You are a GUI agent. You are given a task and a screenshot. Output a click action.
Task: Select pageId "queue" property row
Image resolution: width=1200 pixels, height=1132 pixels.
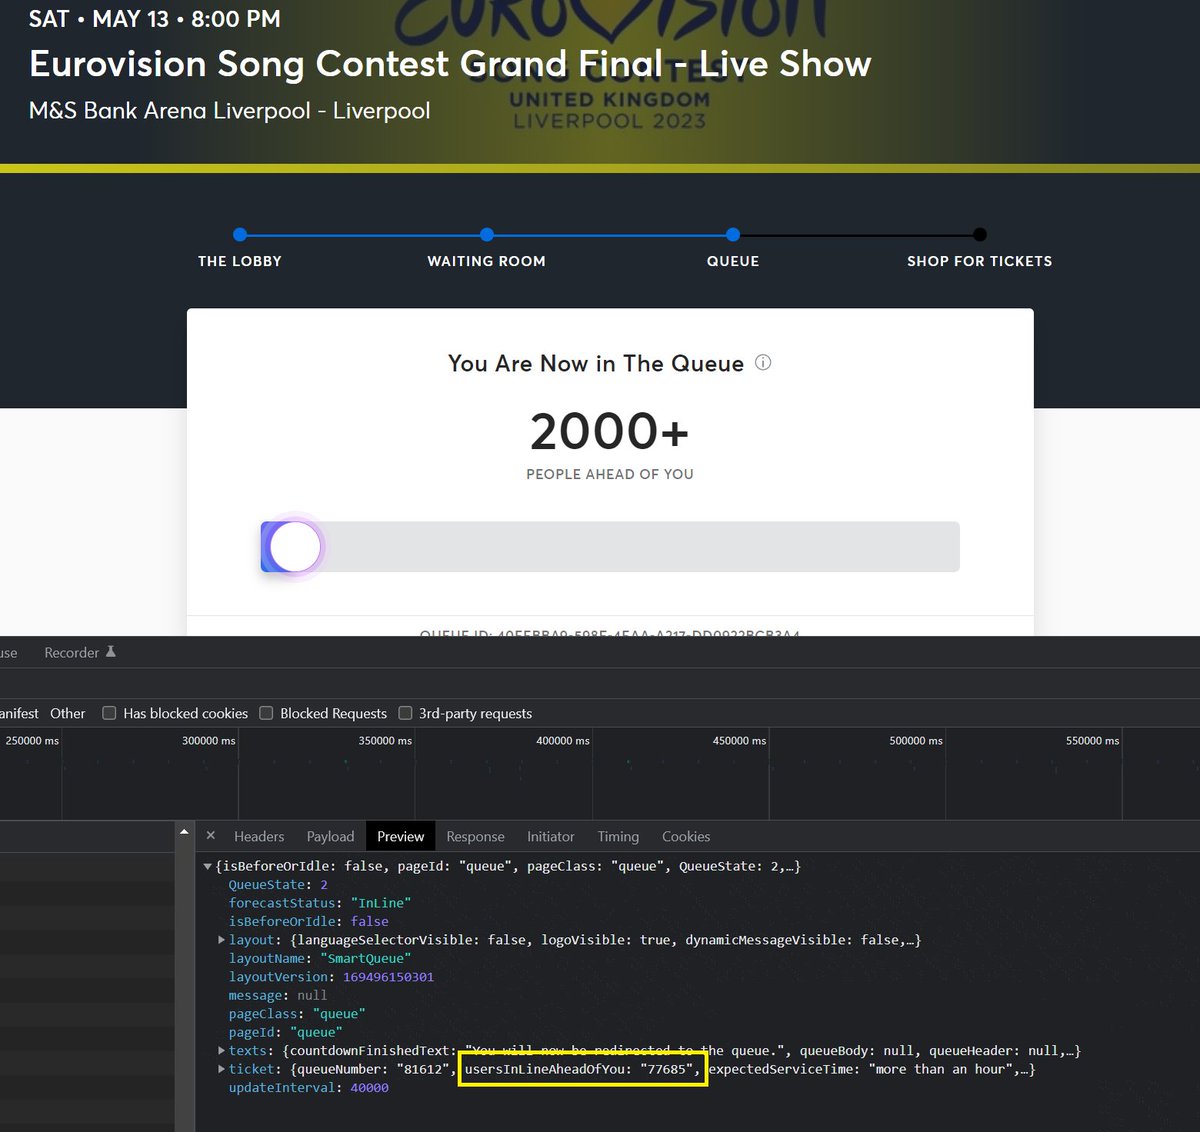(x=285, y=1032)
